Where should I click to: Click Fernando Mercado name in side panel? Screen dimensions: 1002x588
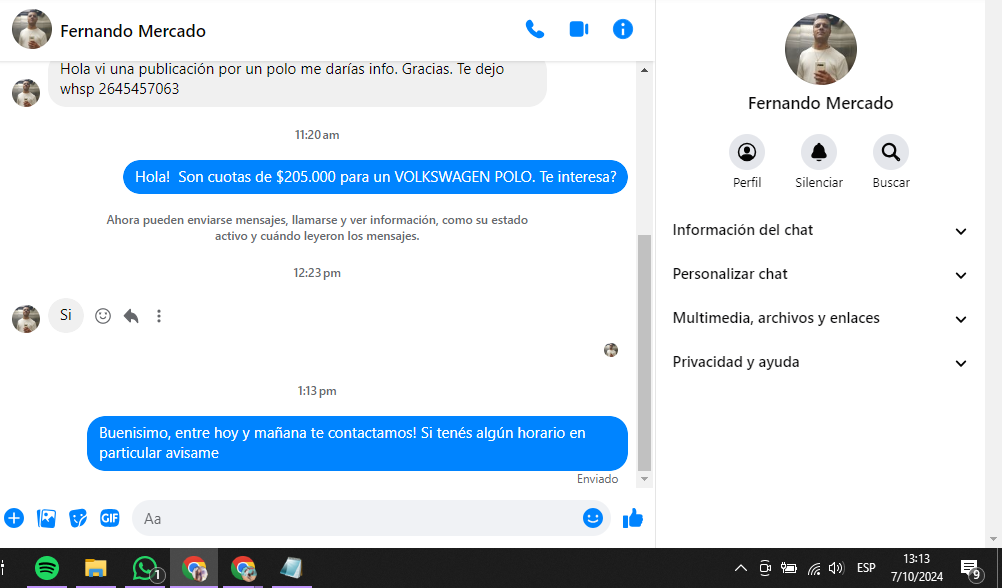point(821,103)
